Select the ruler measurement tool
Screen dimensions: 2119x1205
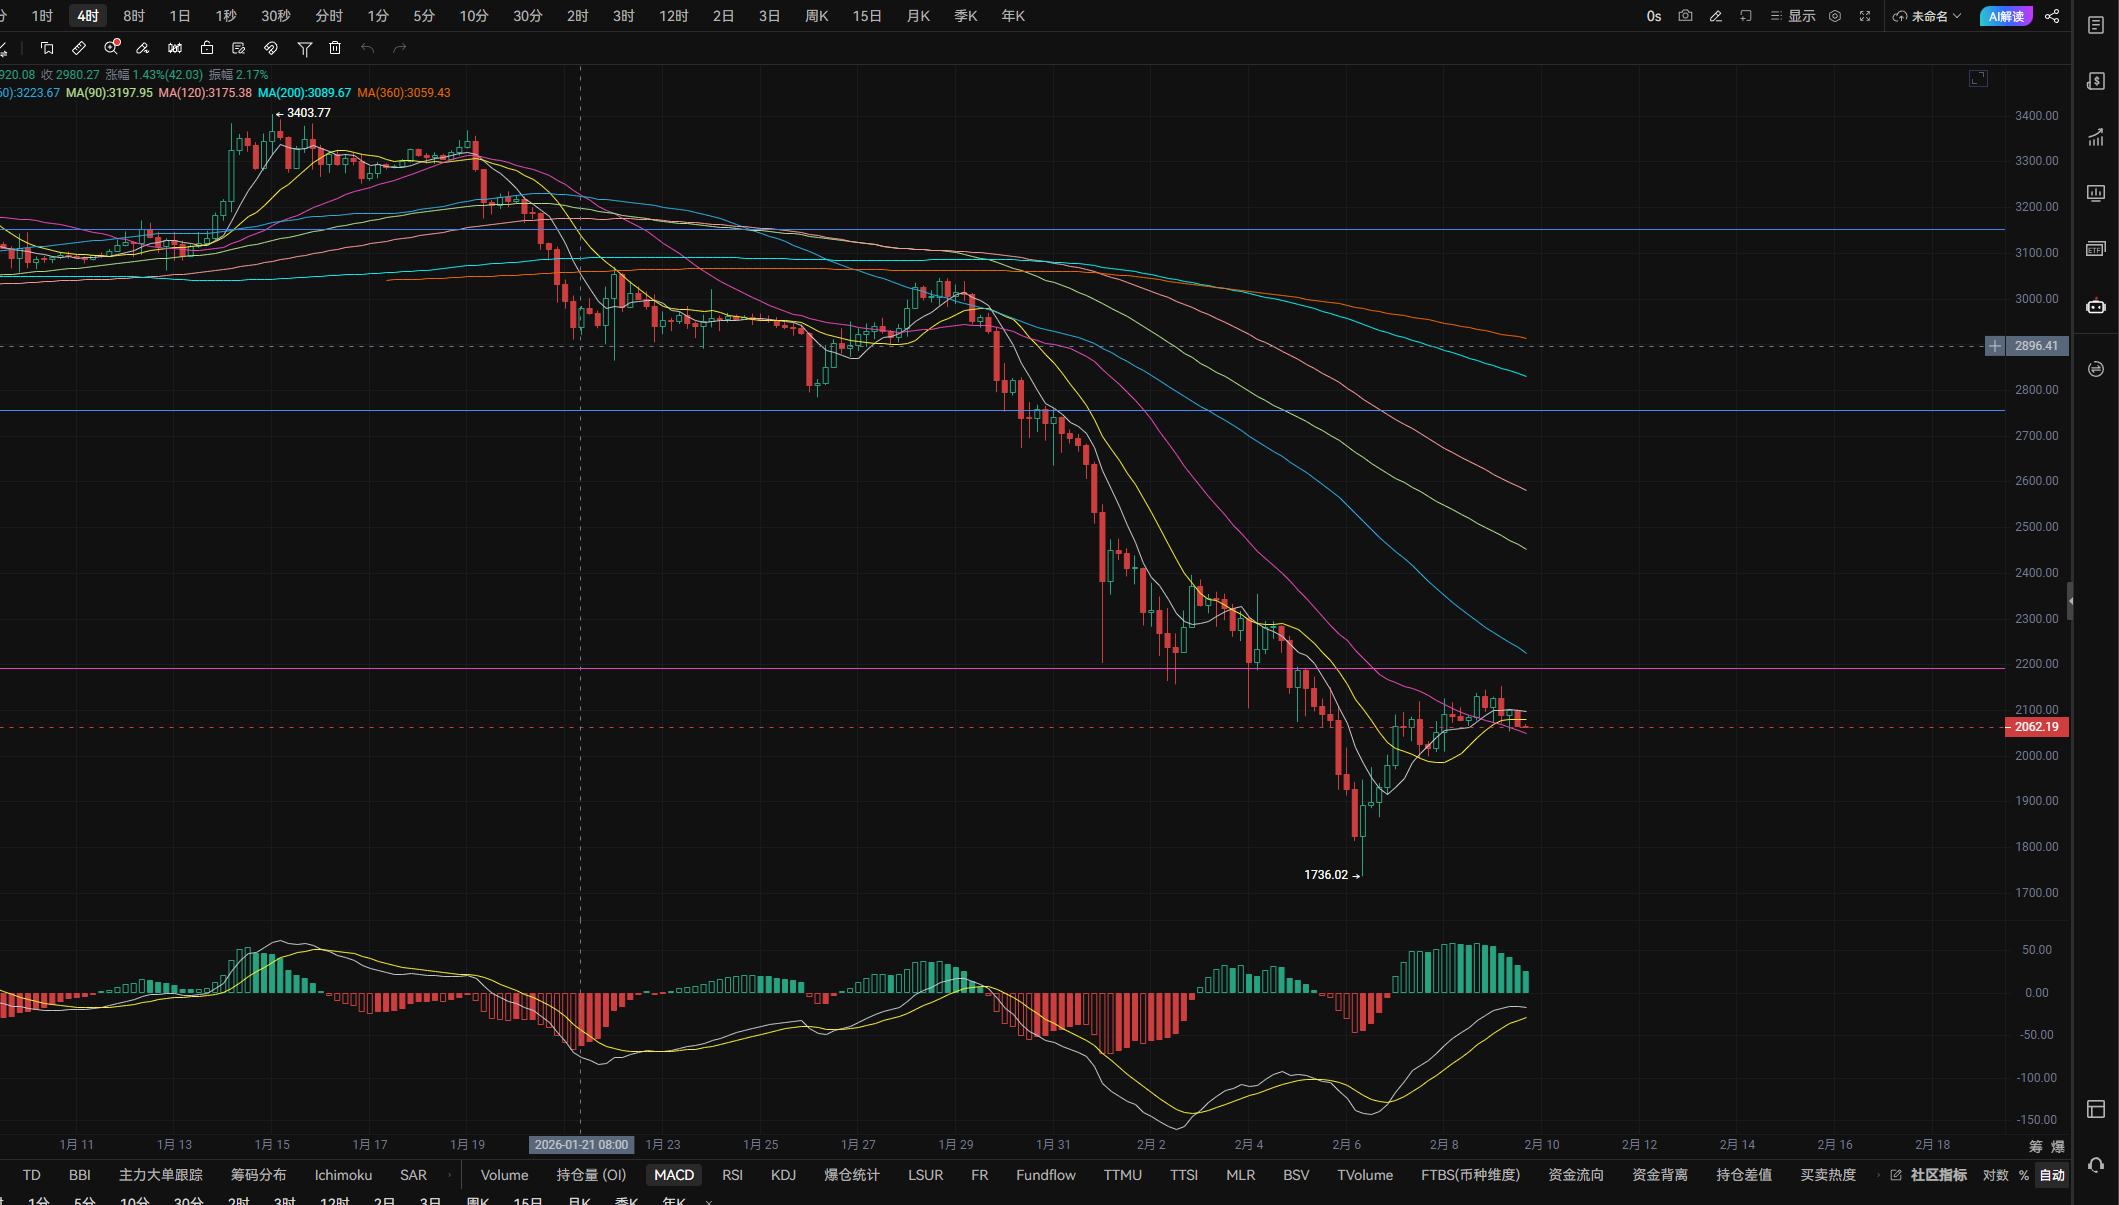point(79,48)
